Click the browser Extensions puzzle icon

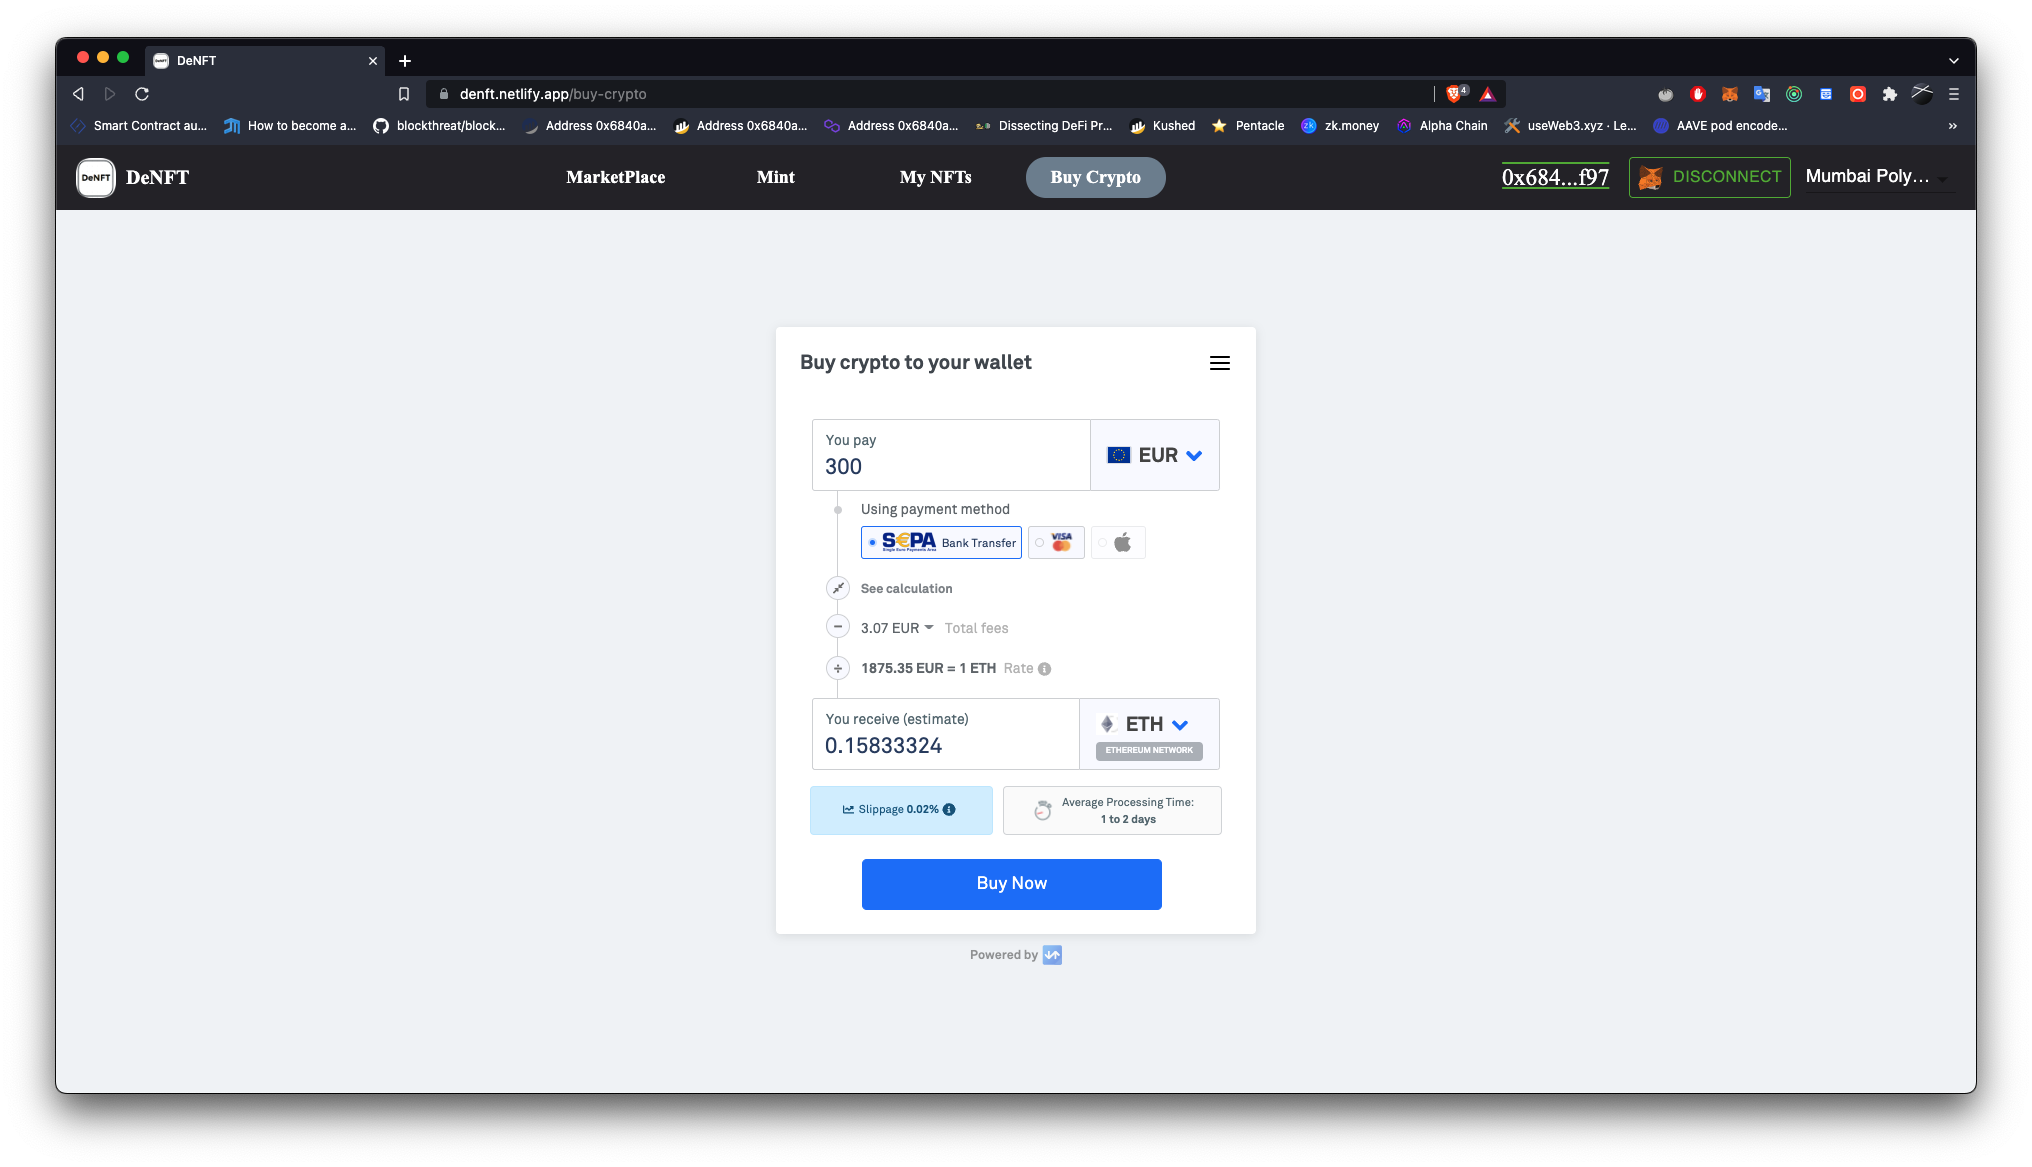(1889, 94)
